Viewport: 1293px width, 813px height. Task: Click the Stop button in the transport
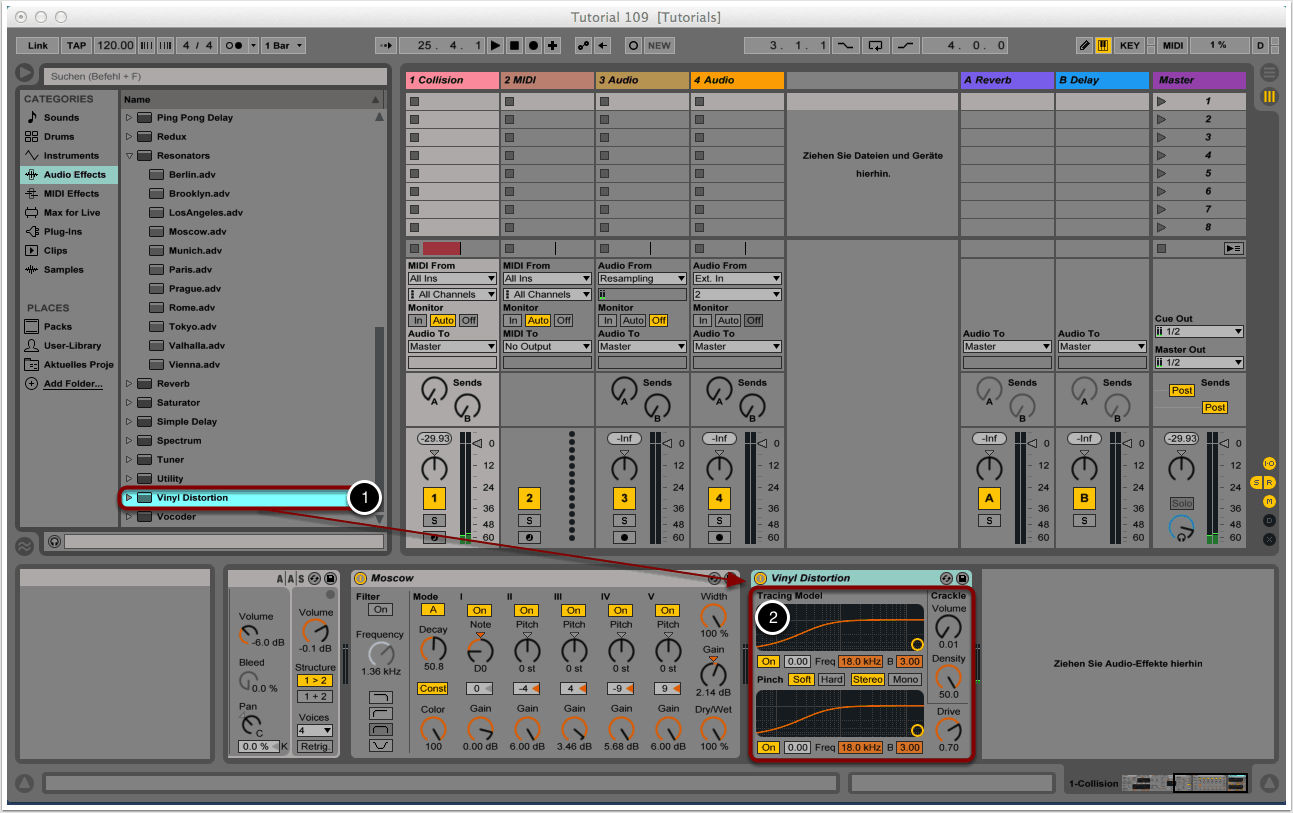pos(514,45)
